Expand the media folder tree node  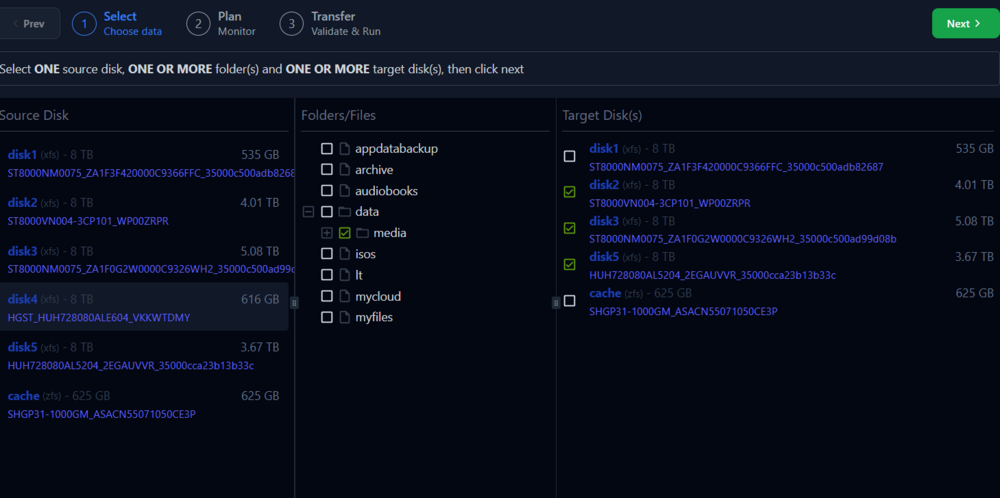tap(327, 233)
